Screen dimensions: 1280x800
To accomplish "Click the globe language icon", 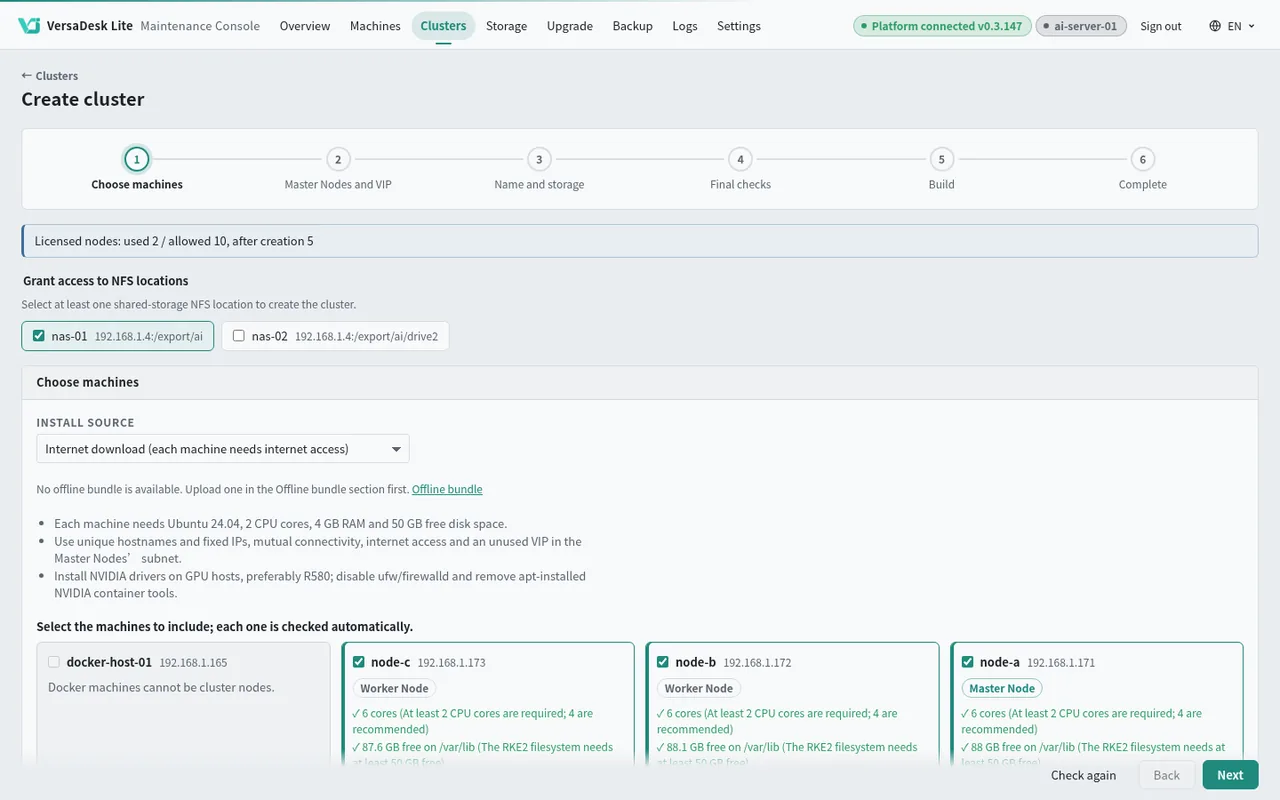I will [x=1215, y=26].
